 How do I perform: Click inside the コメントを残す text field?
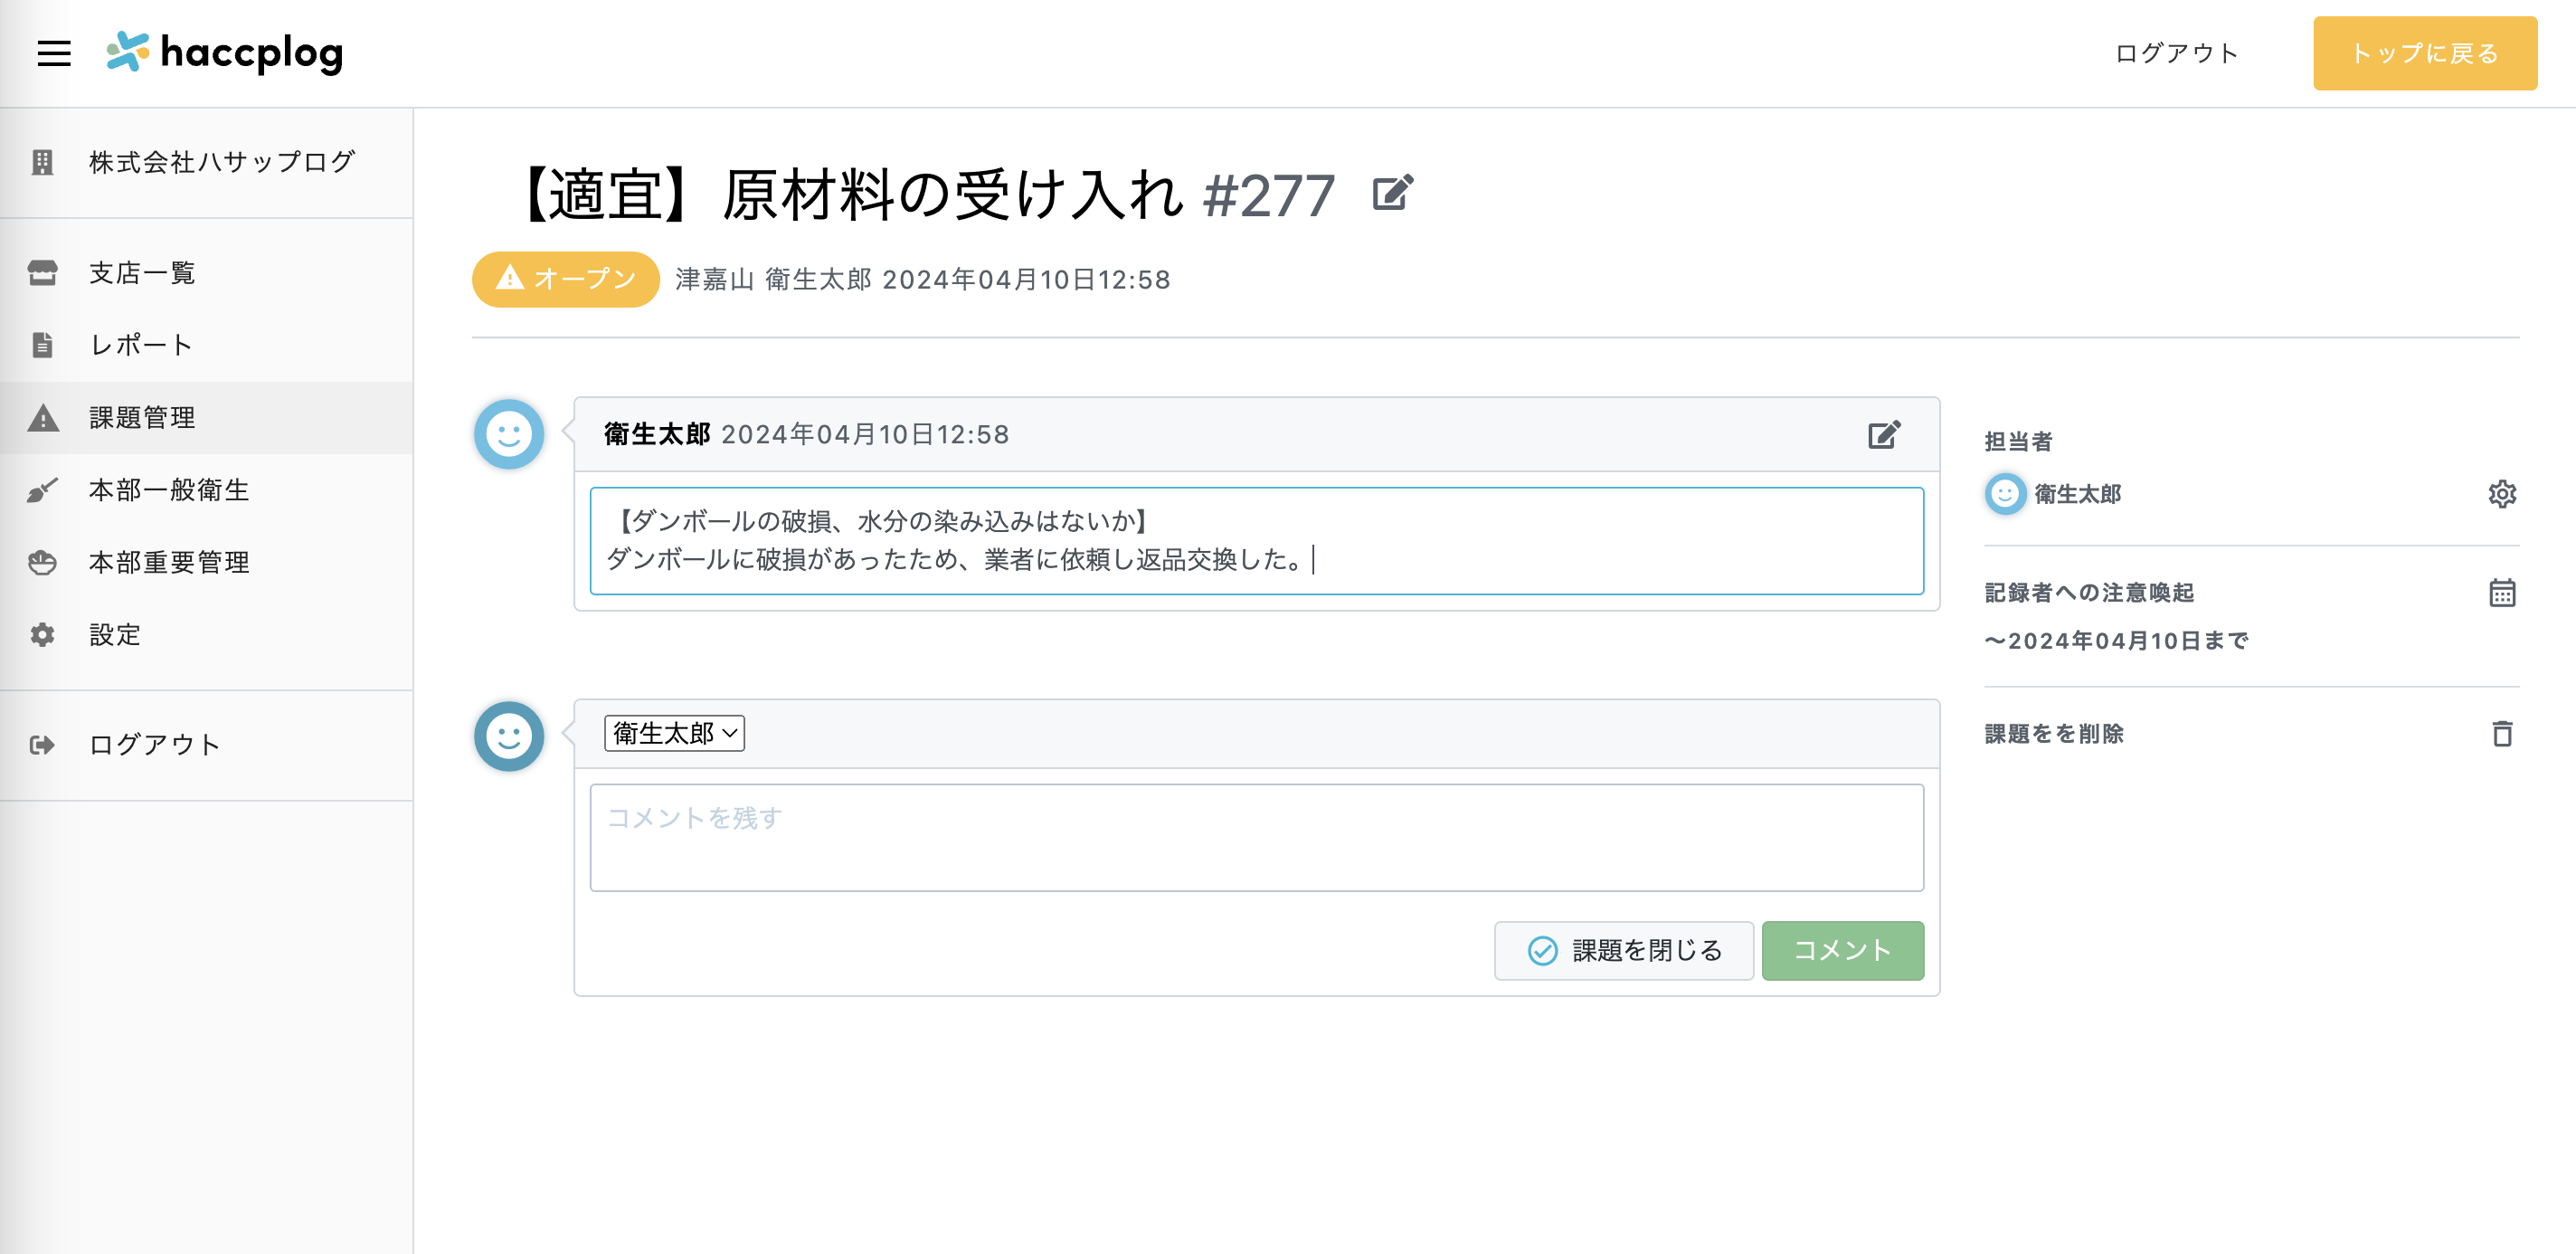click(1256, 837)
